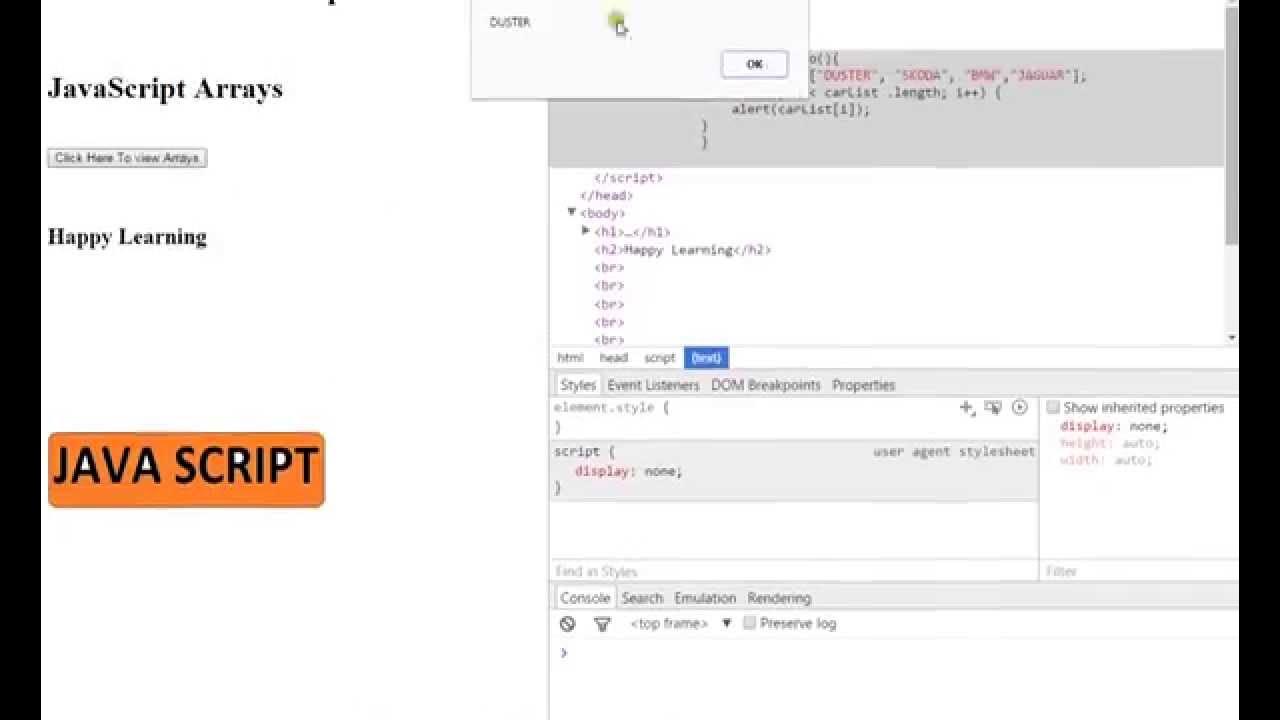Click the JavaScript Arrays heading

[165, 88]
